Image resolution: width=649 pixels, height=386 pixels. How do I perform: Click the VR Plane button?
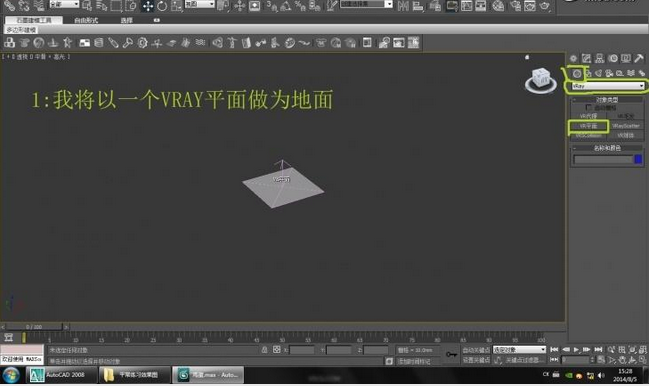(588, 126)
